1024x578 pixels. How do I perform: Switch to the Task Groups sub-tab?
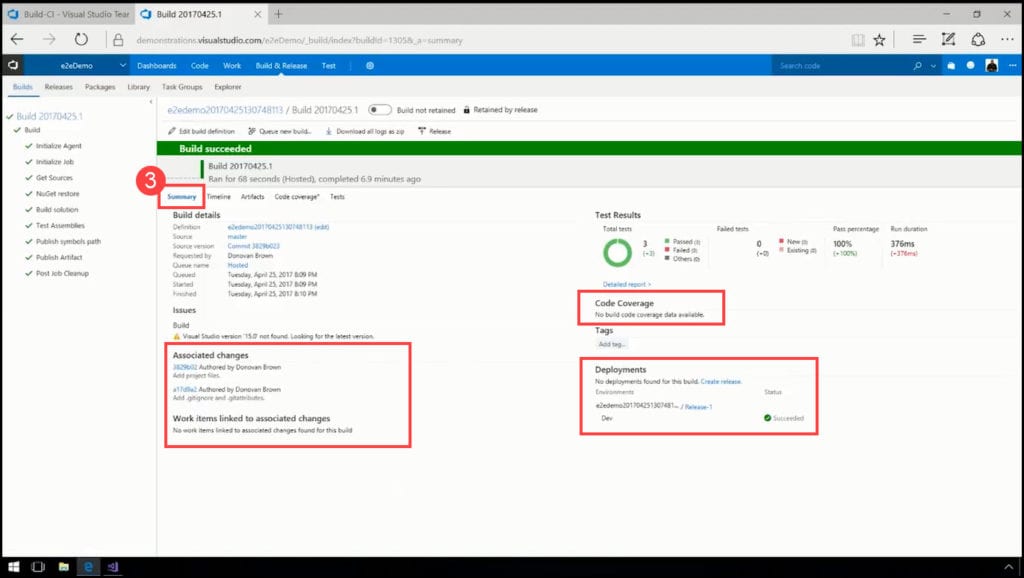pyautogui.click(x=182, y=87)
